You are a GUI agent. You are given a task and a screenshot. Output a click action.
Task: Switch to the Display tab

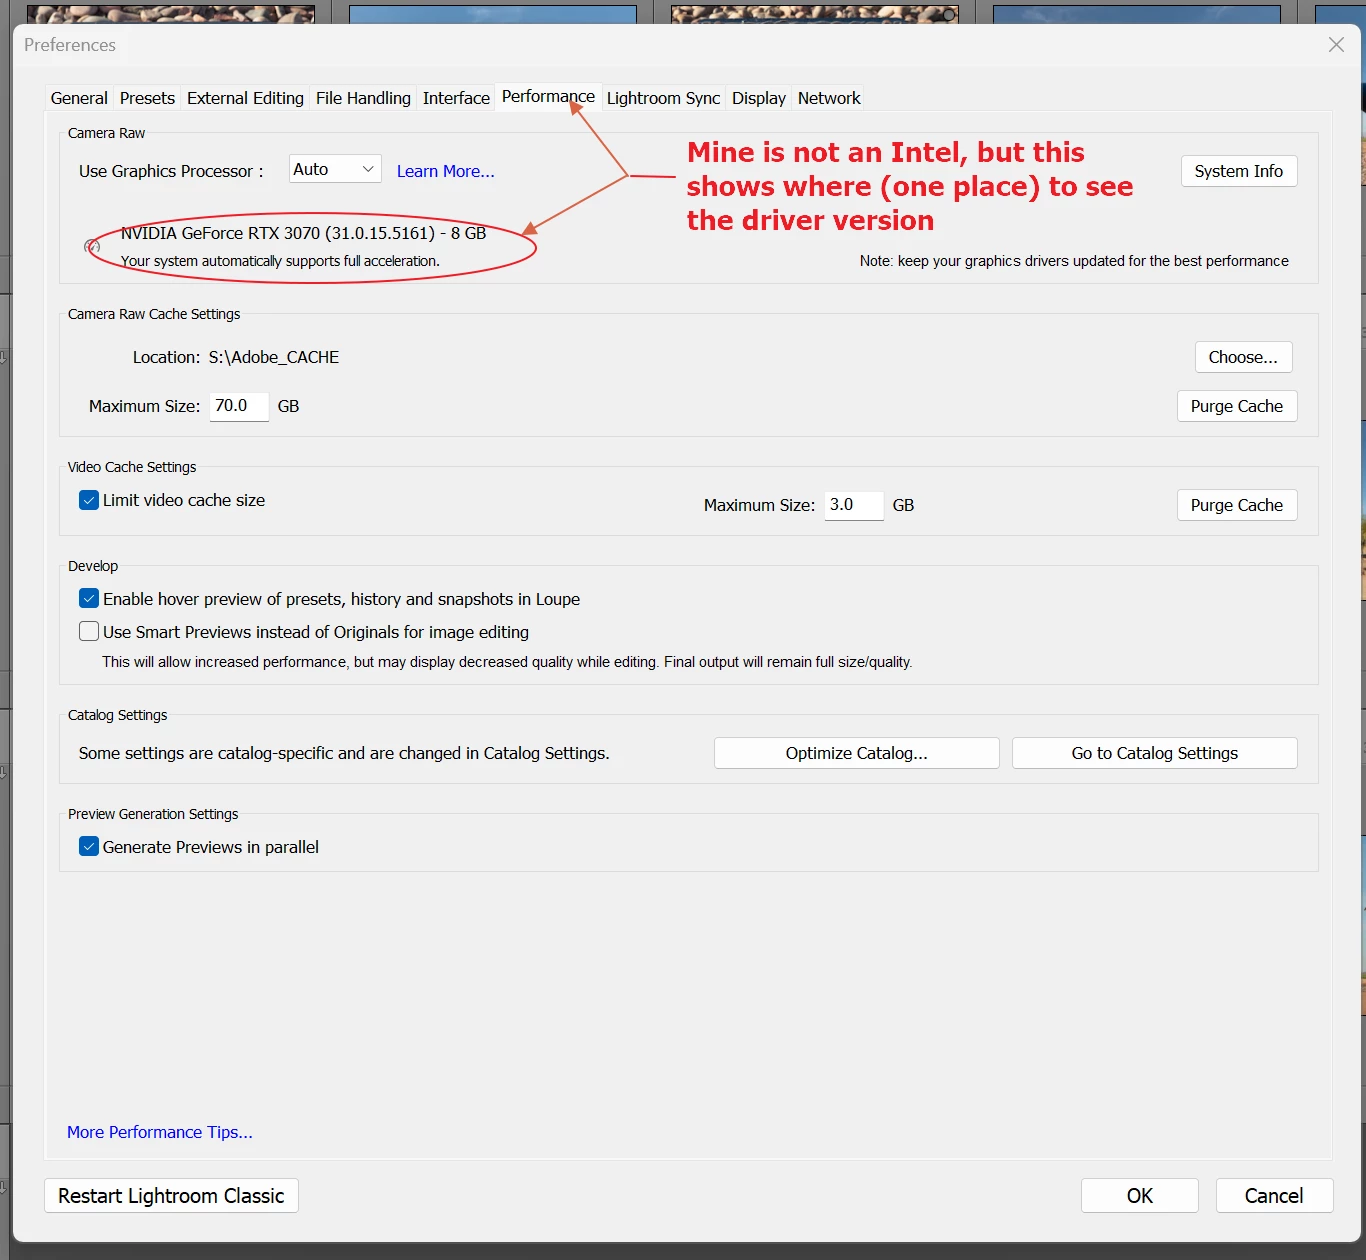click(759, 98)
